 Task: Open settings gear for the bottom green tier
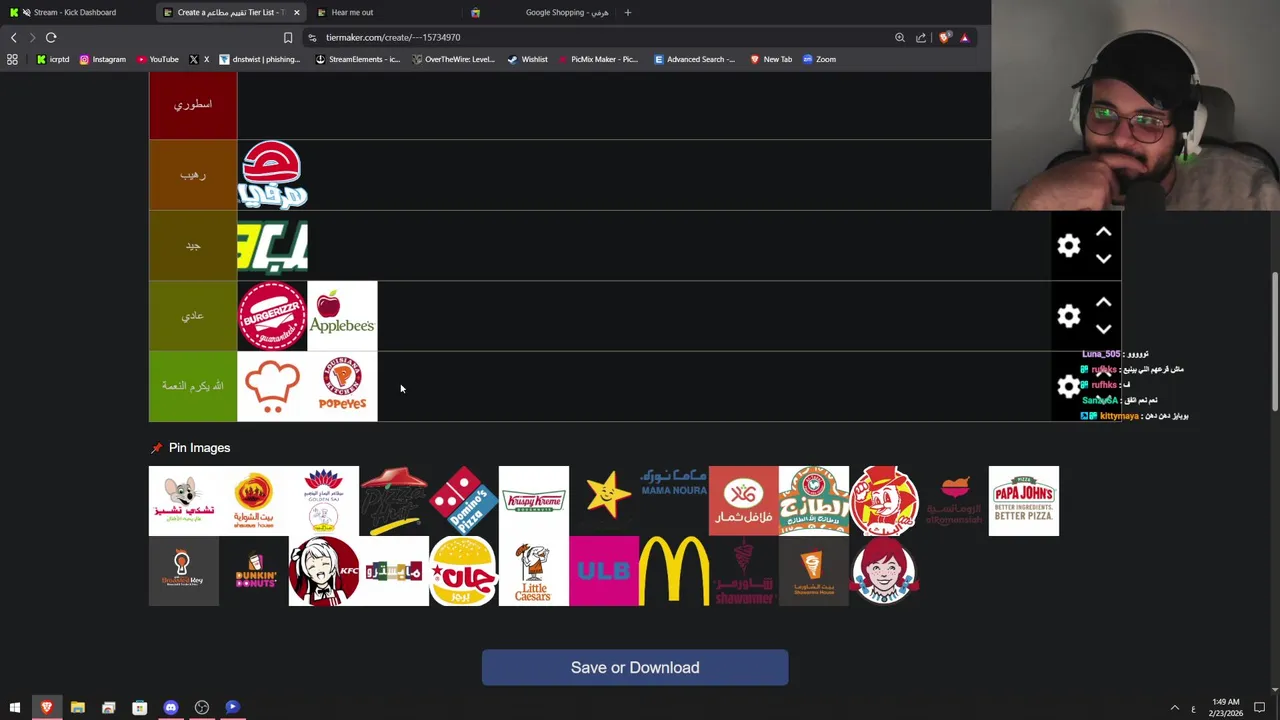1069,386
